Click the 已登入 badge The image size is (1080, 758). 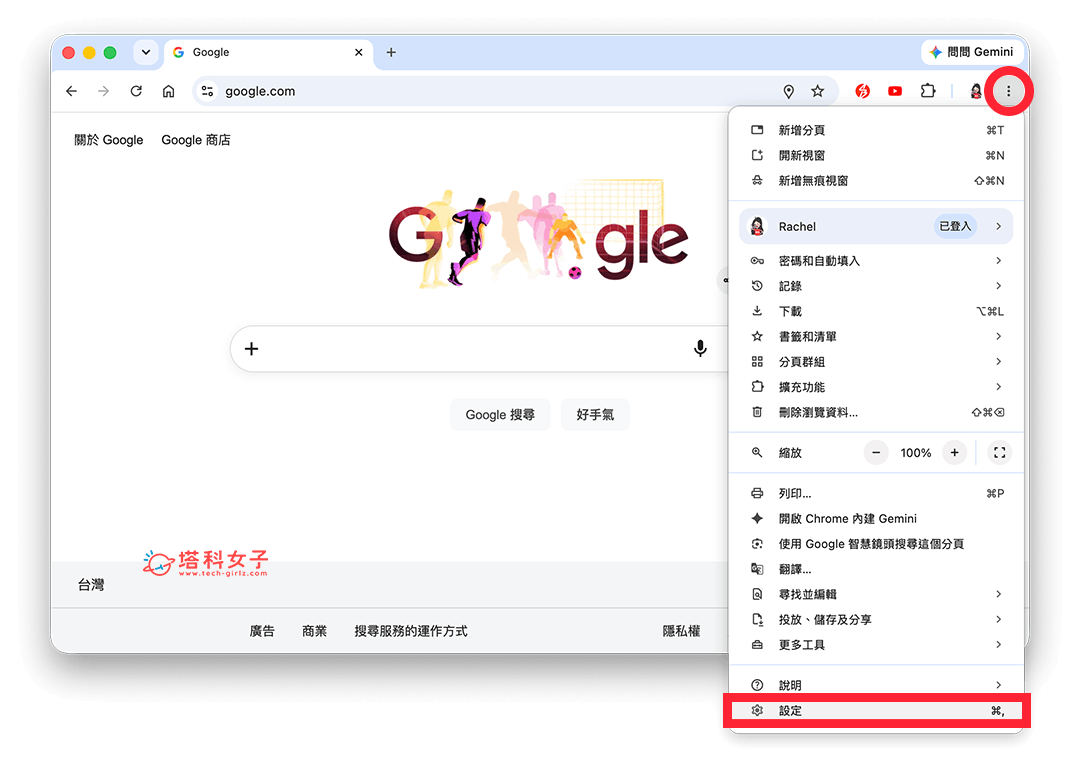click(x=955, y=227)
